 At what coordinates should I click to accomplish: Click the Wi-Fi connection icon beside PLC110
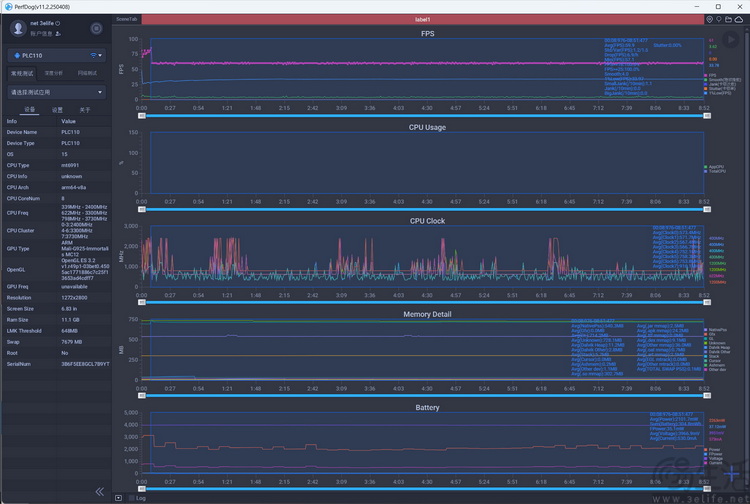tap(93, 55)
